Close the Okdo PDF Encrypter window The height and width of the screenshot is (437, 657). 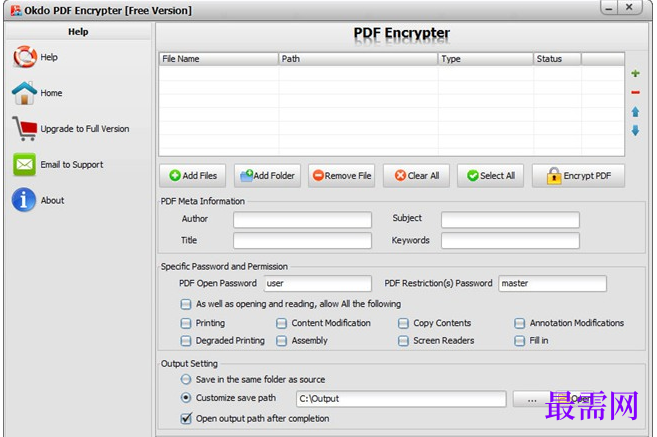[x=629, y=7]
